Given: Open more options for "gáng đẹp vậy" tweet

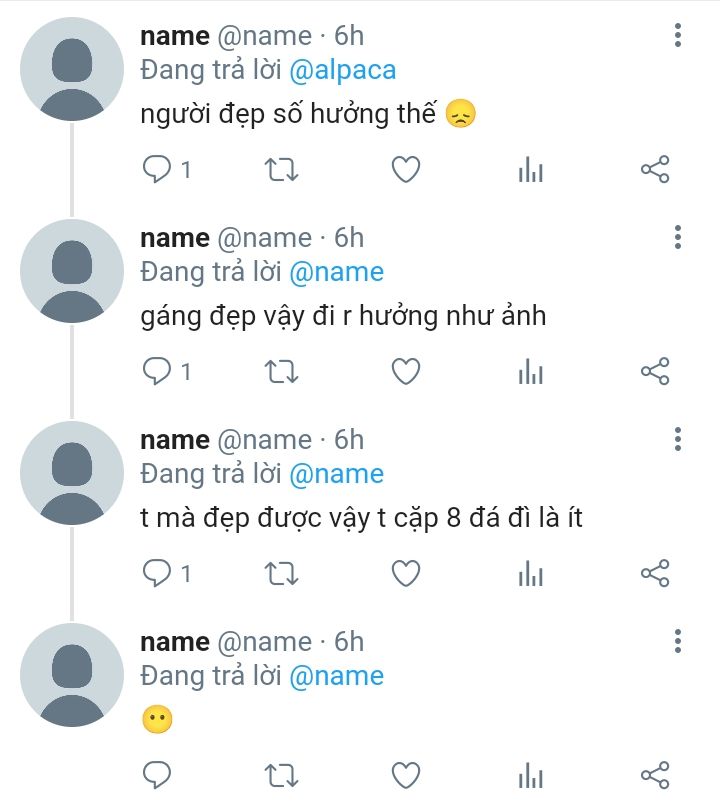Looking at the screenshot, I should click(678, 238).
